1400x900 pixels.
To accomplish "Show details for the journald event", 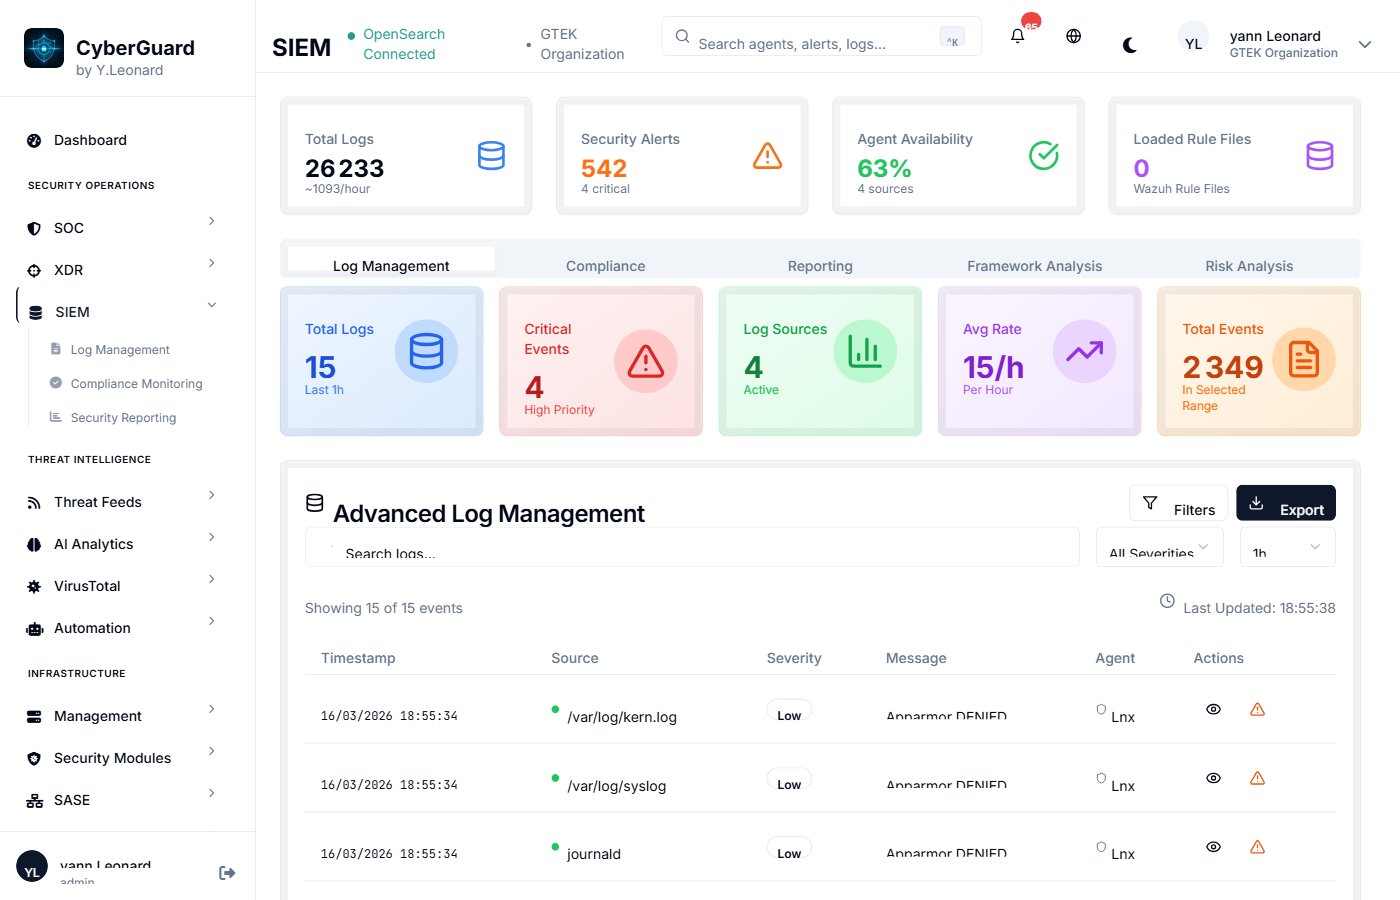I will (x=1213, y=846).
